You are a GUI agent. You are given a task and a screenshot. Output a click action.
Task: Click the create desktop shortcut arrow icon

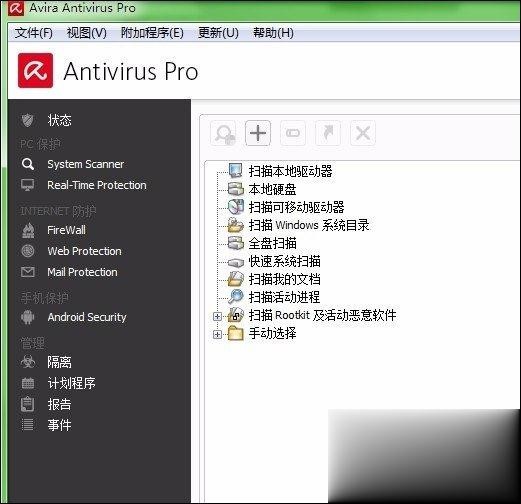[328, 133]
